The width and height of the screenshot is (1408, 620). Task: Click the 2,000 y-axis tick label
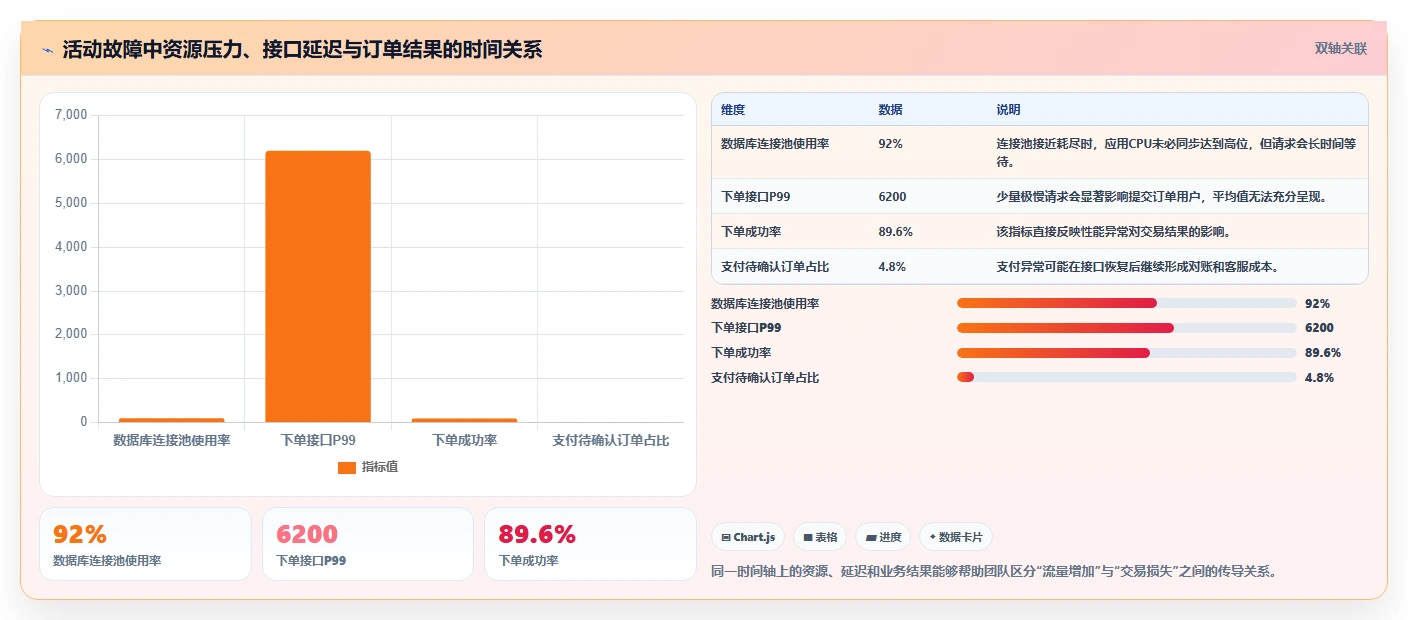[71, 334]
